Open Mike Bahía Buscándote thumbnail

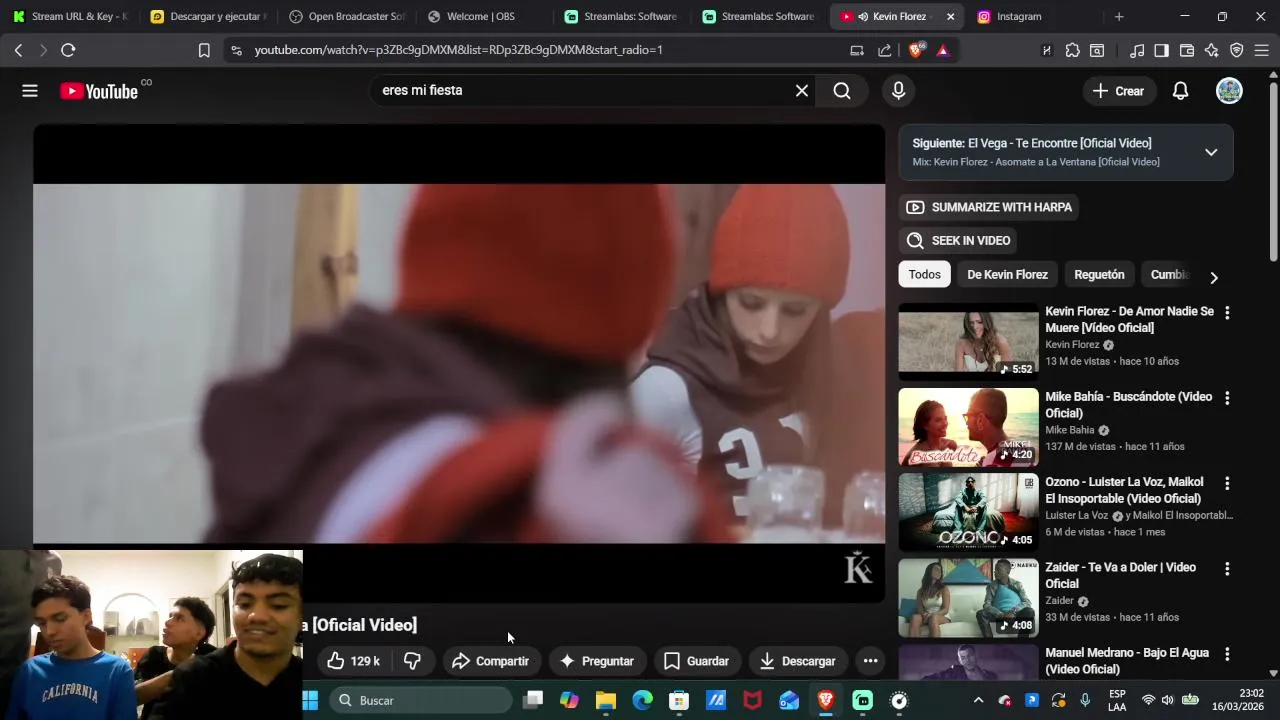(968, 427)
